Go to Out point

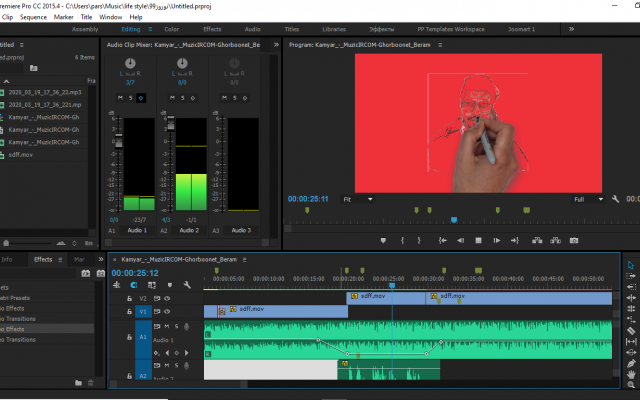pos(515,240)
